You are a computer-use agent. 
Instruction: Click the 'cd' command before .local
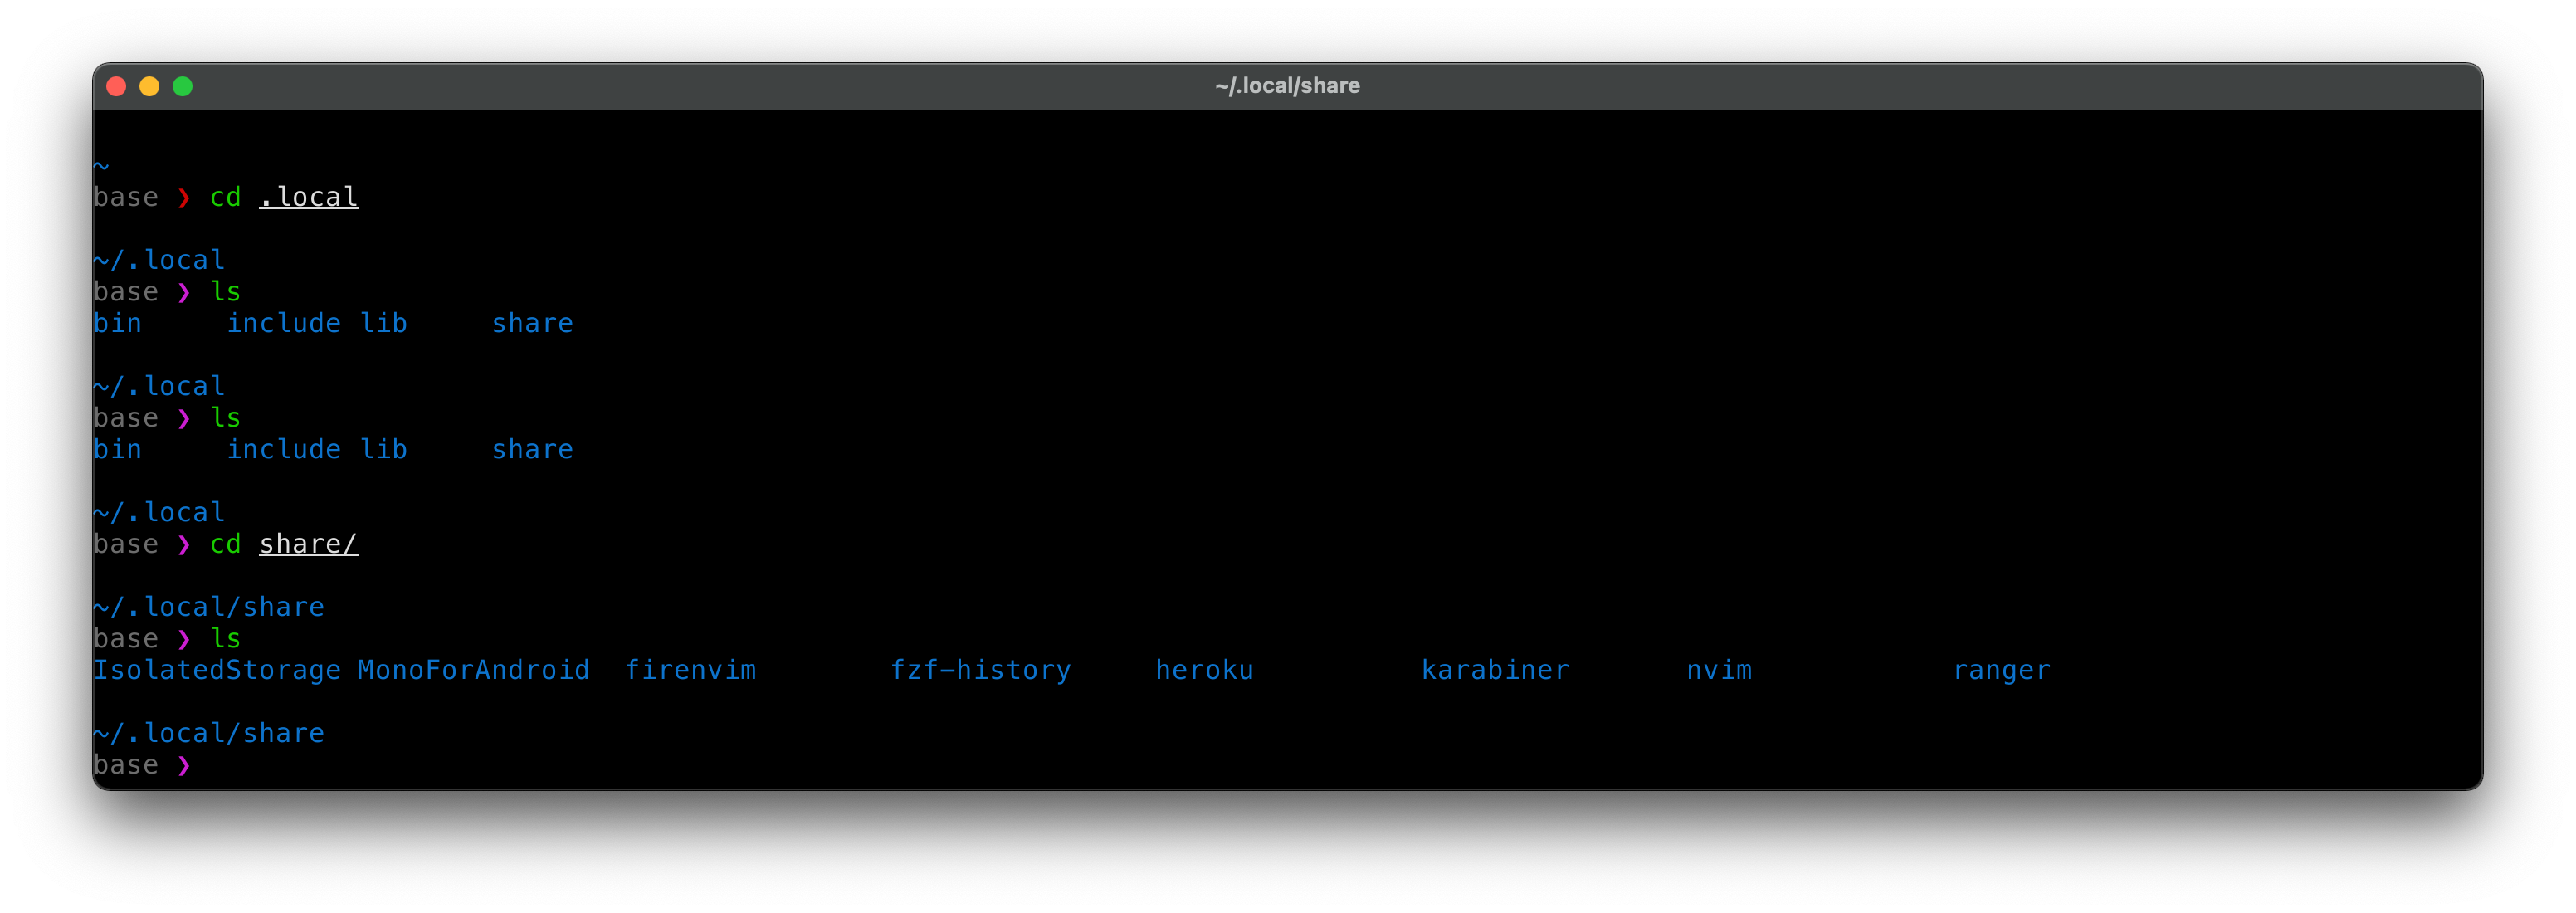pyautogui.click(x=225, y=197)
